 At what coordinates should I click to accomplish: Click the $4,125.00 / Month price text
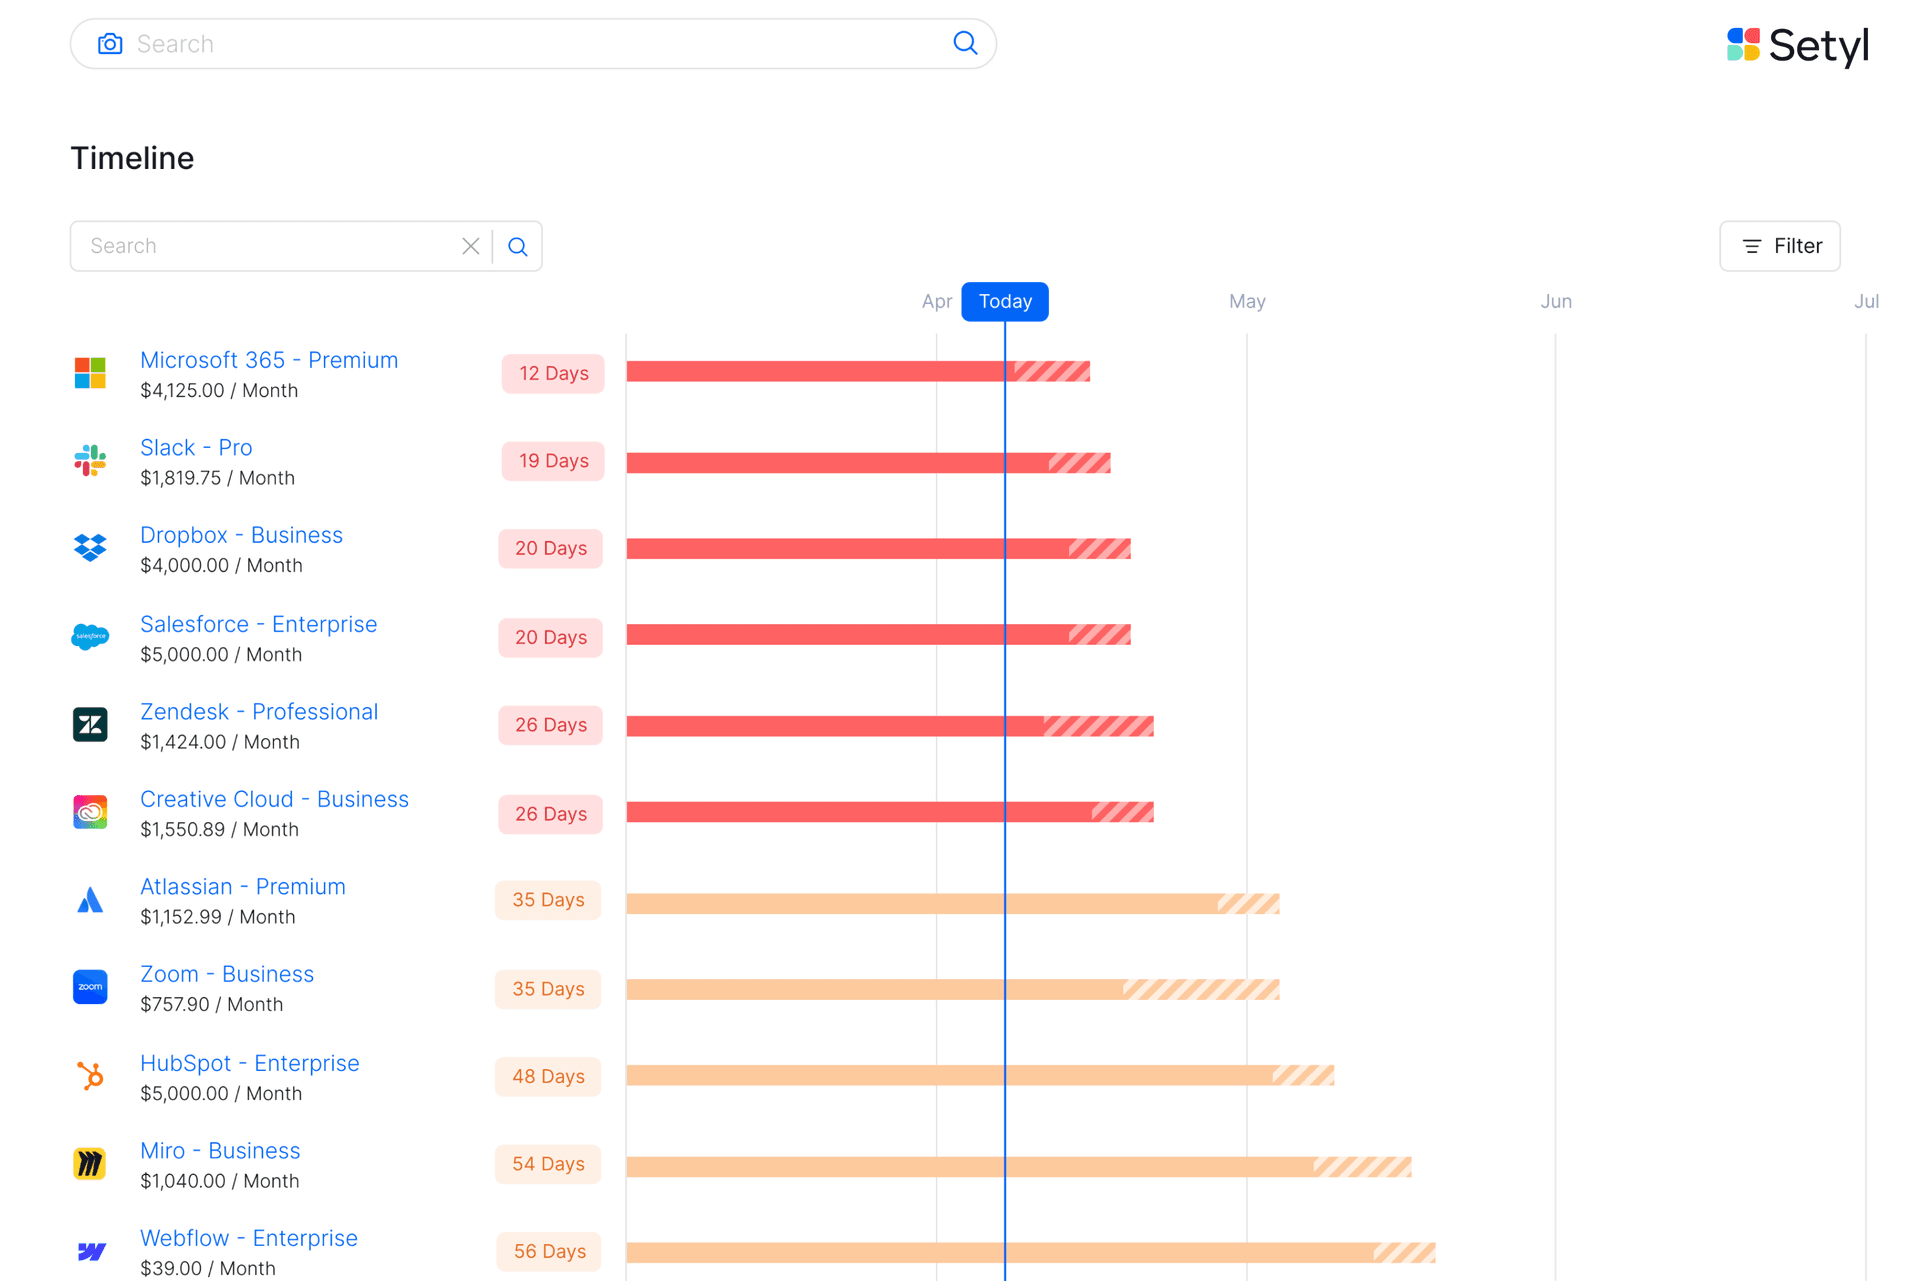(219, 391)
